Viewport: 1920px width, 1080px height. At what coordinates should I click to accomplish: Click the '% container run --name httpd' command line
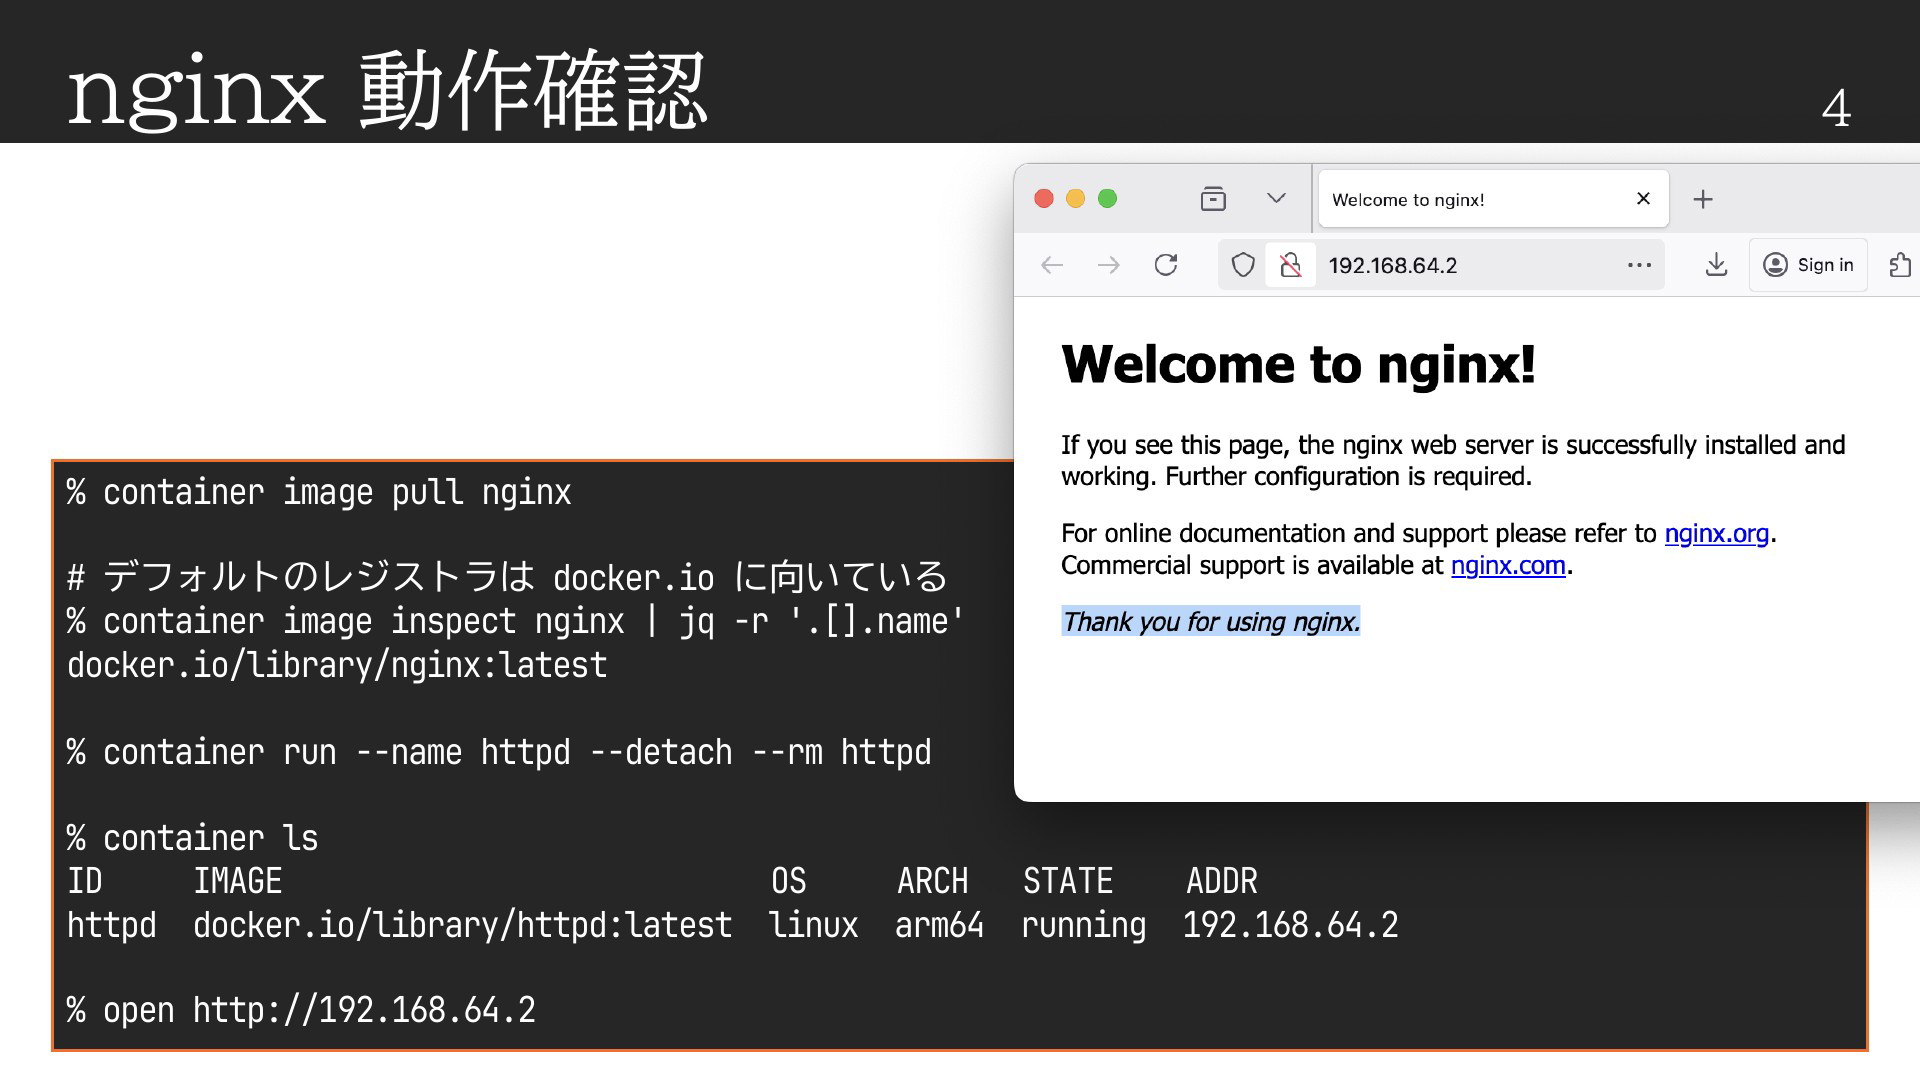pyautogui.click(x=499, y=752)
